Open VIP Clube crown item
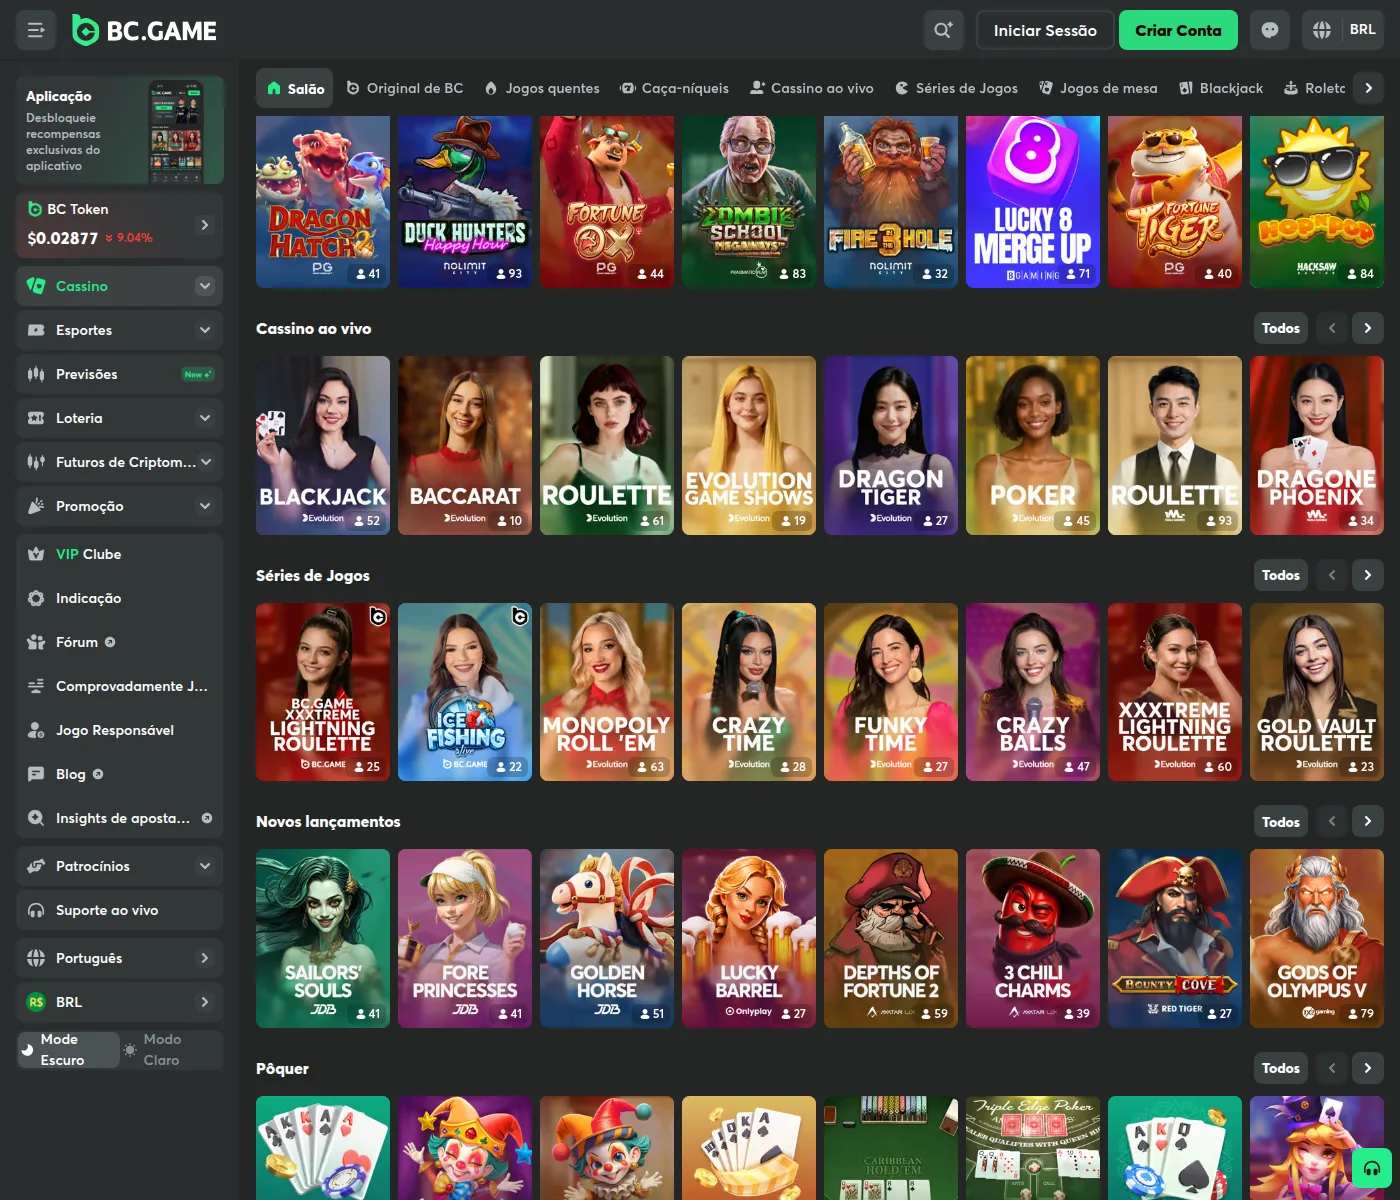1400x1200 pixels. point(120,554)
